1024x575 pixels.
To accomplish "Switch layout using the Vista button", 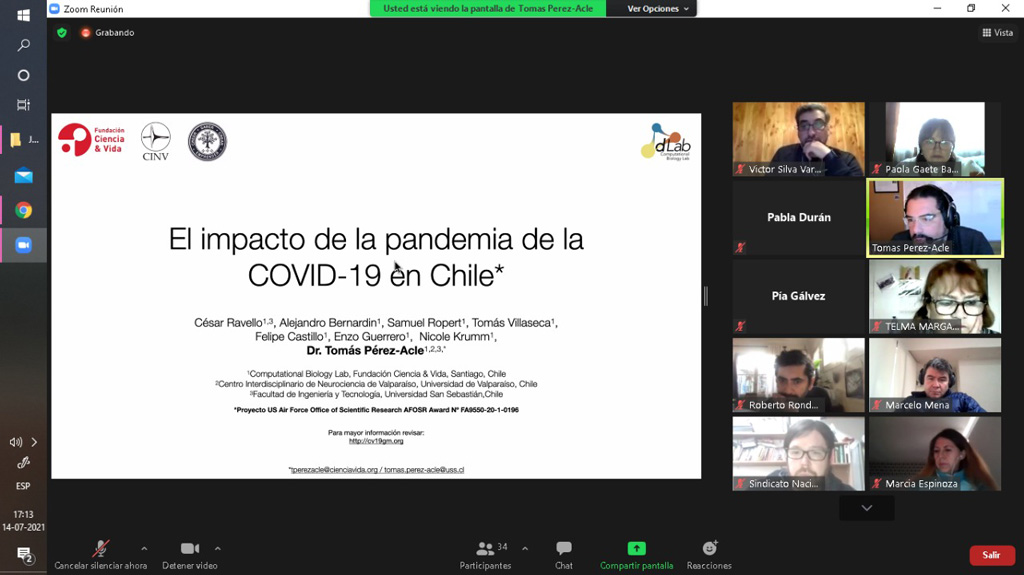I will pyautogui.click(x=997, y=33).
